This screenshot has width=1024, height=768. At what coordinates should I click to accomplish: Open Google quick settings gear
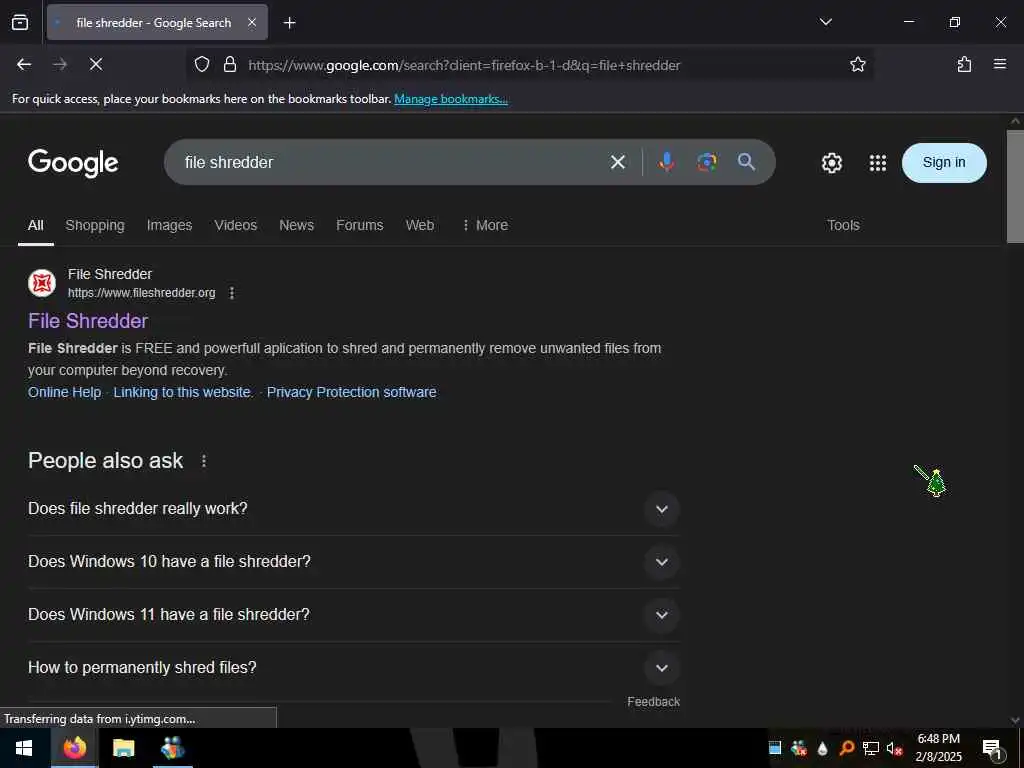click(x=831, y=163)
